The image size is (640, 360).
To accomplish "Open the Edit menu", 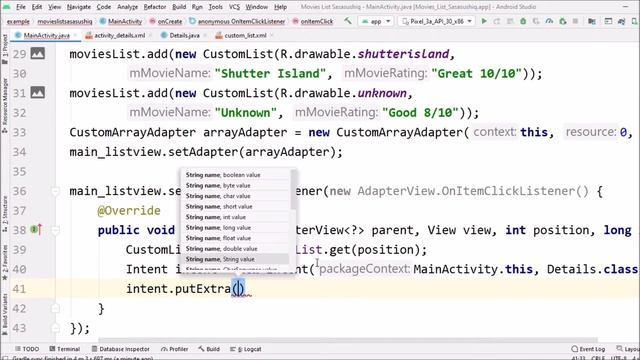I will 37,7.
